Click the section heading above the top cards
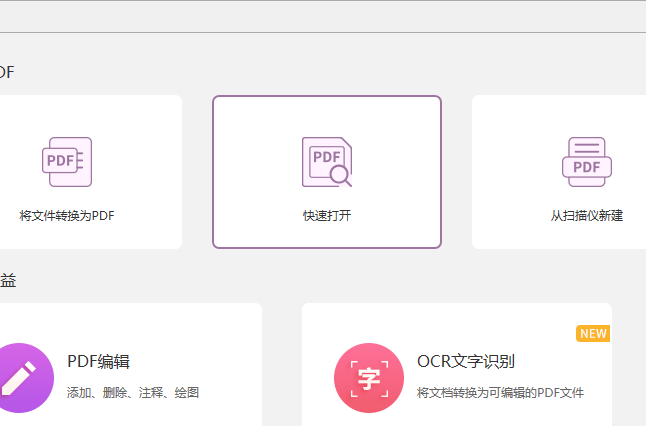 click(x=7, y=72)
